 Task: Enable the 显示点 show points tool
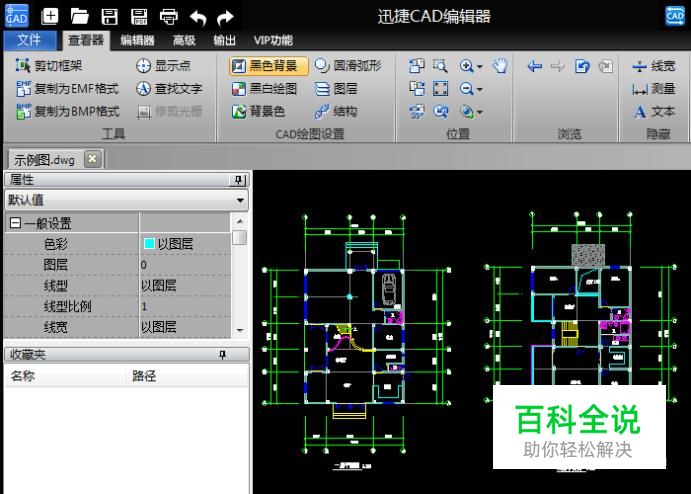pos(163,66)
